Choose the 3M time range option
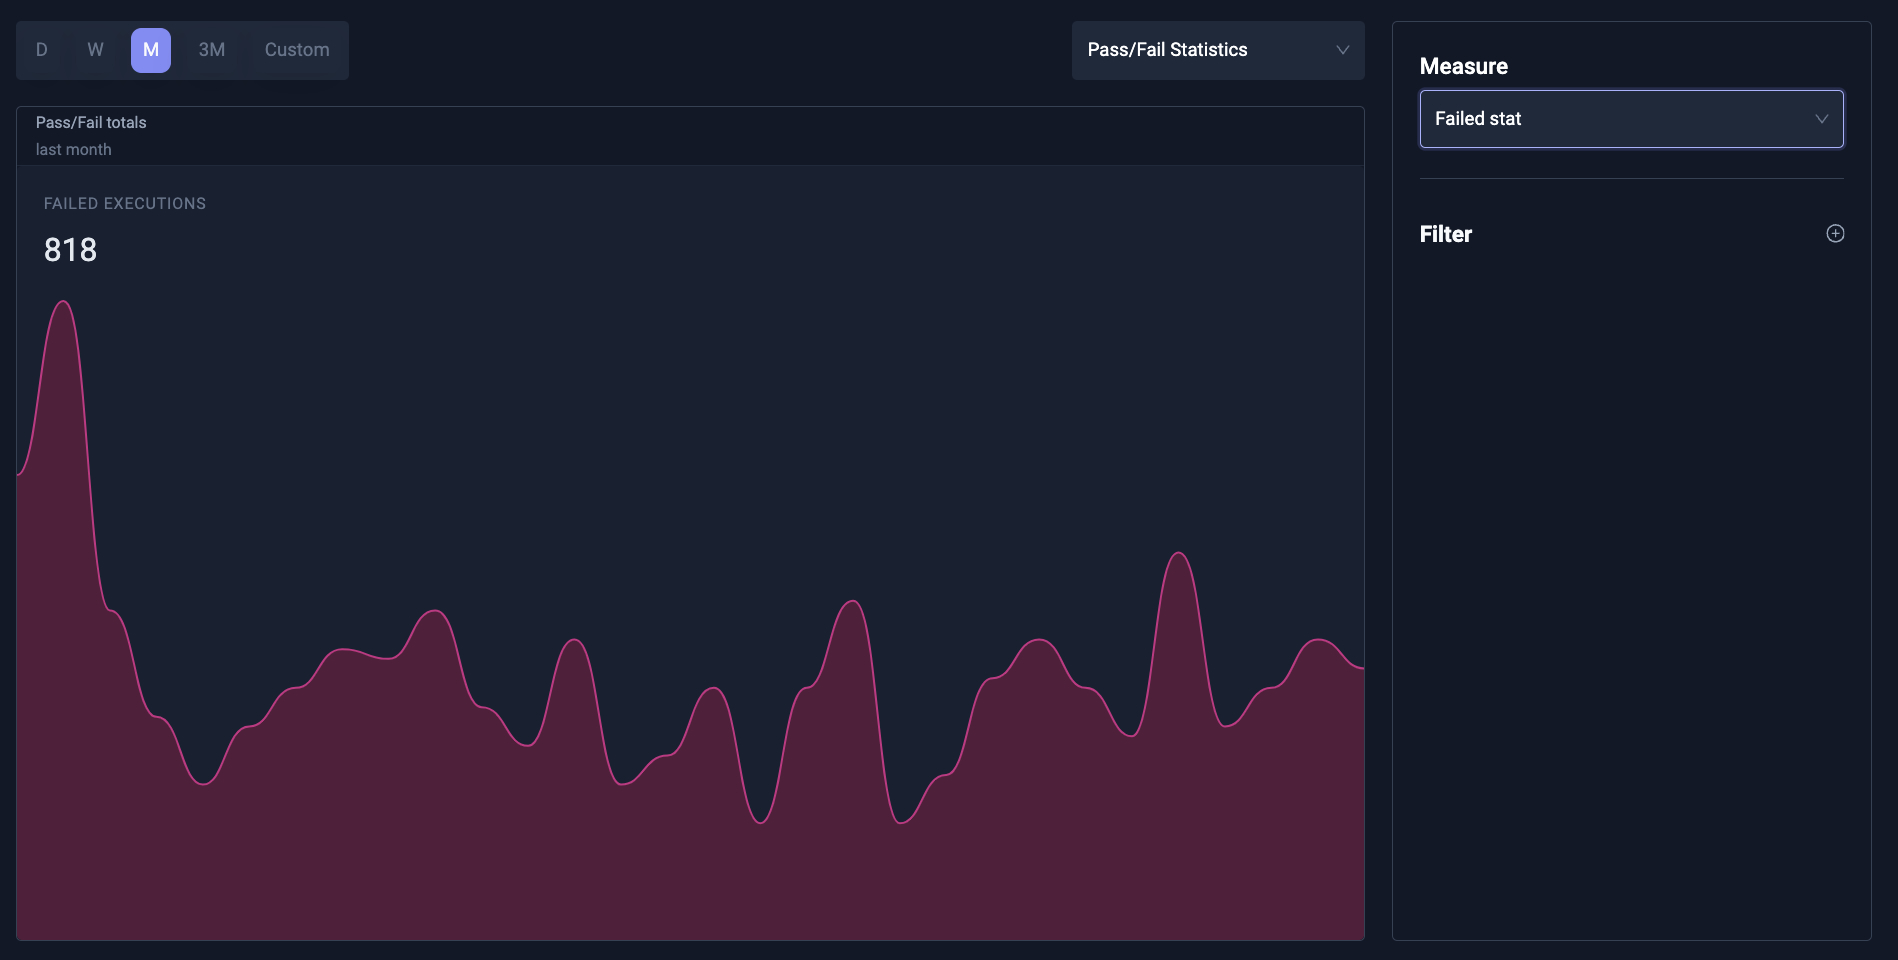1898x960 pixels. [211, 50]
